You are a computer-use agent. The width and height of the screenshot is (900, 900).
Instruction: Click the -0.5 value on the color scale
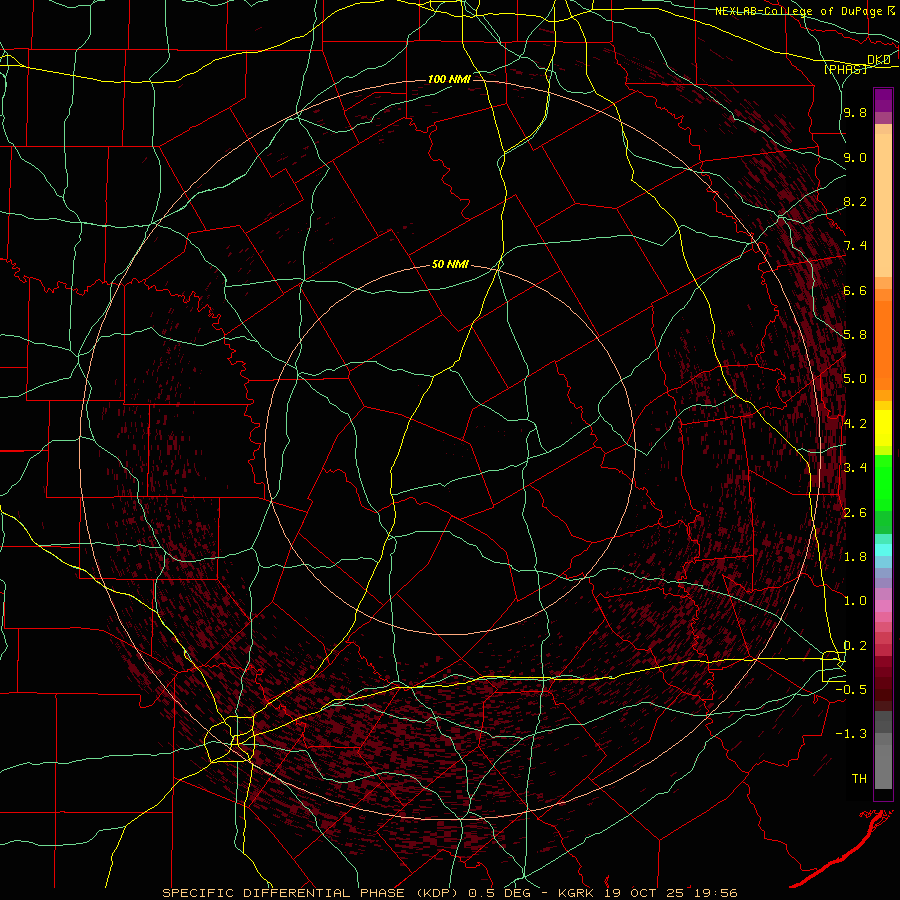851,690
